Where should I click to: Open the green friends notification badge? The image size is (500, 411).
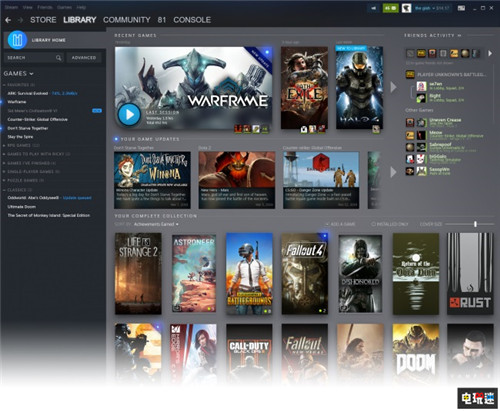click(390, 8)
